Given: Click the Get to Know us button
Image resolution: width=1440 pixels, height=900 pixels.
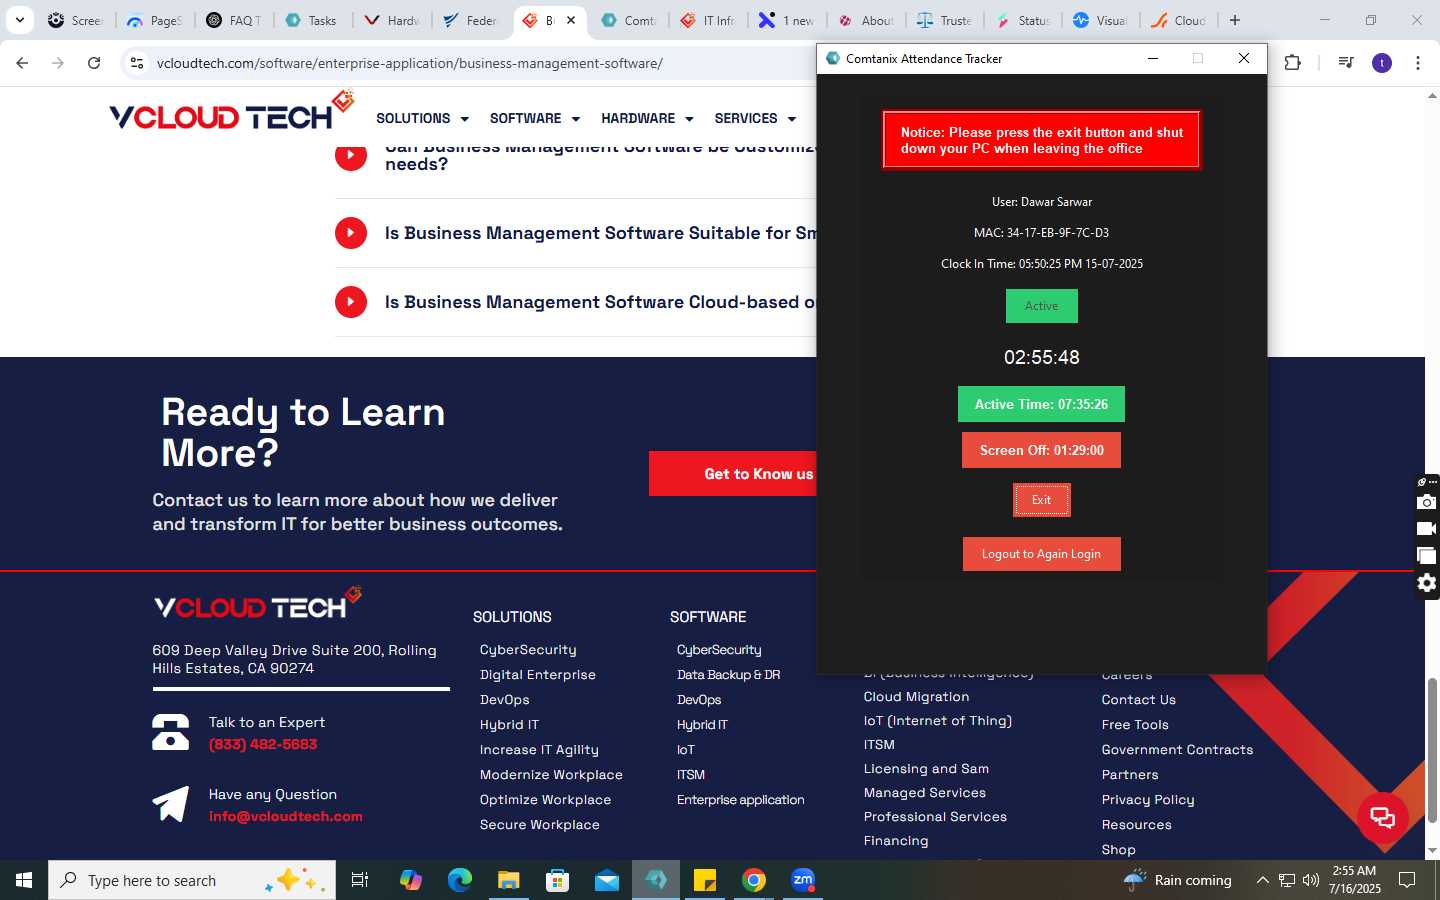Looking at the screenshot, I should (x=733, y=474).
